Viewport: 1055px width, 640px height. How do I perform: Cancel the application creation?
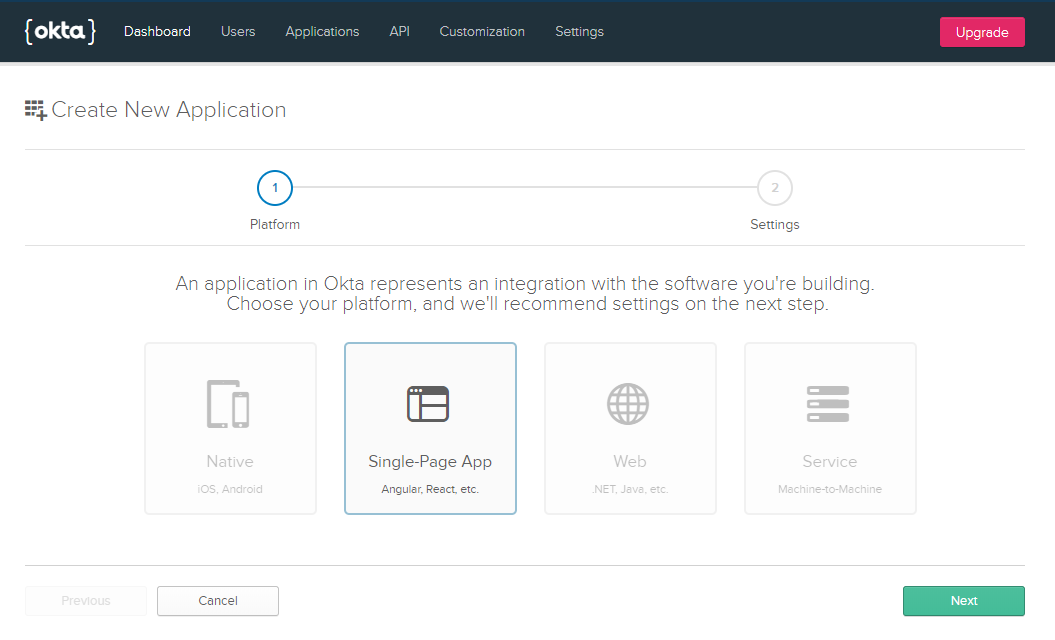pos(217,600)
